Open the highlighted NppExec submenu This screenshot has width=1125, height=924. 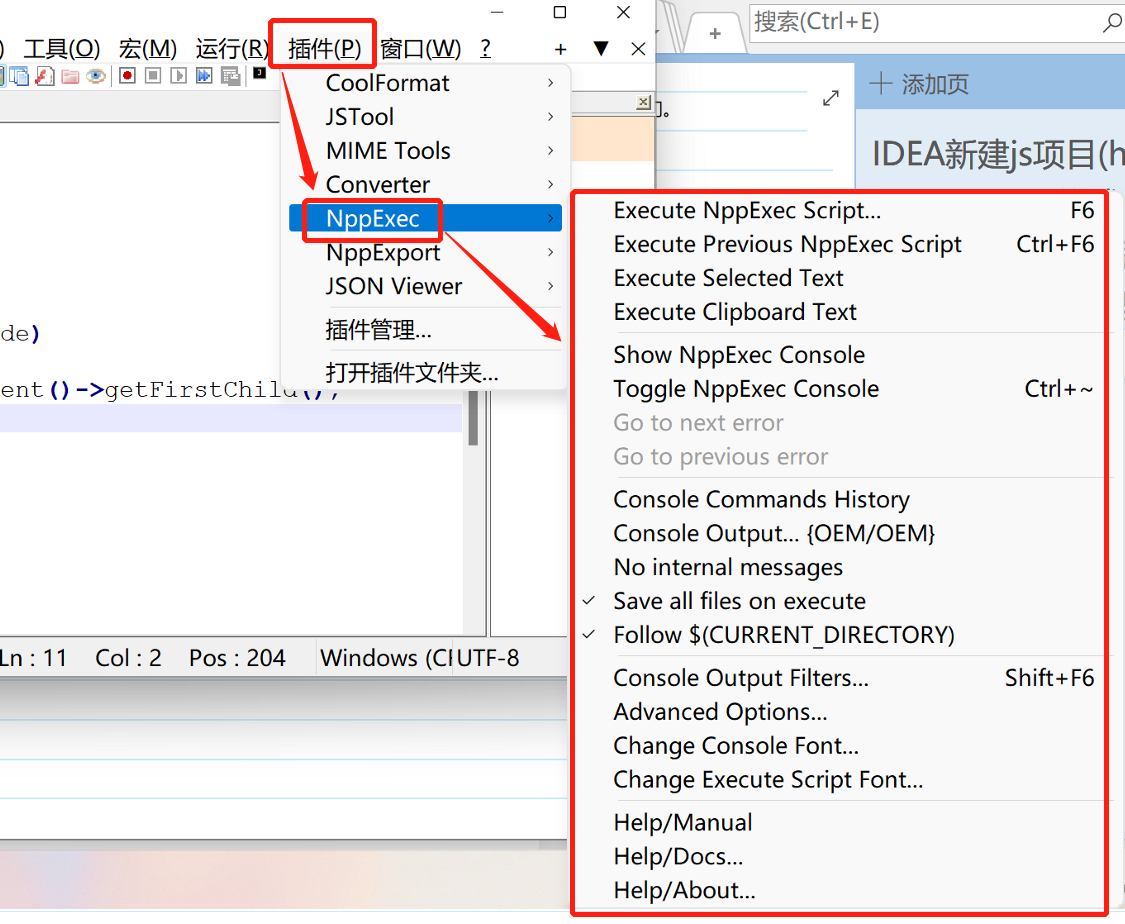tap(425, 218)
